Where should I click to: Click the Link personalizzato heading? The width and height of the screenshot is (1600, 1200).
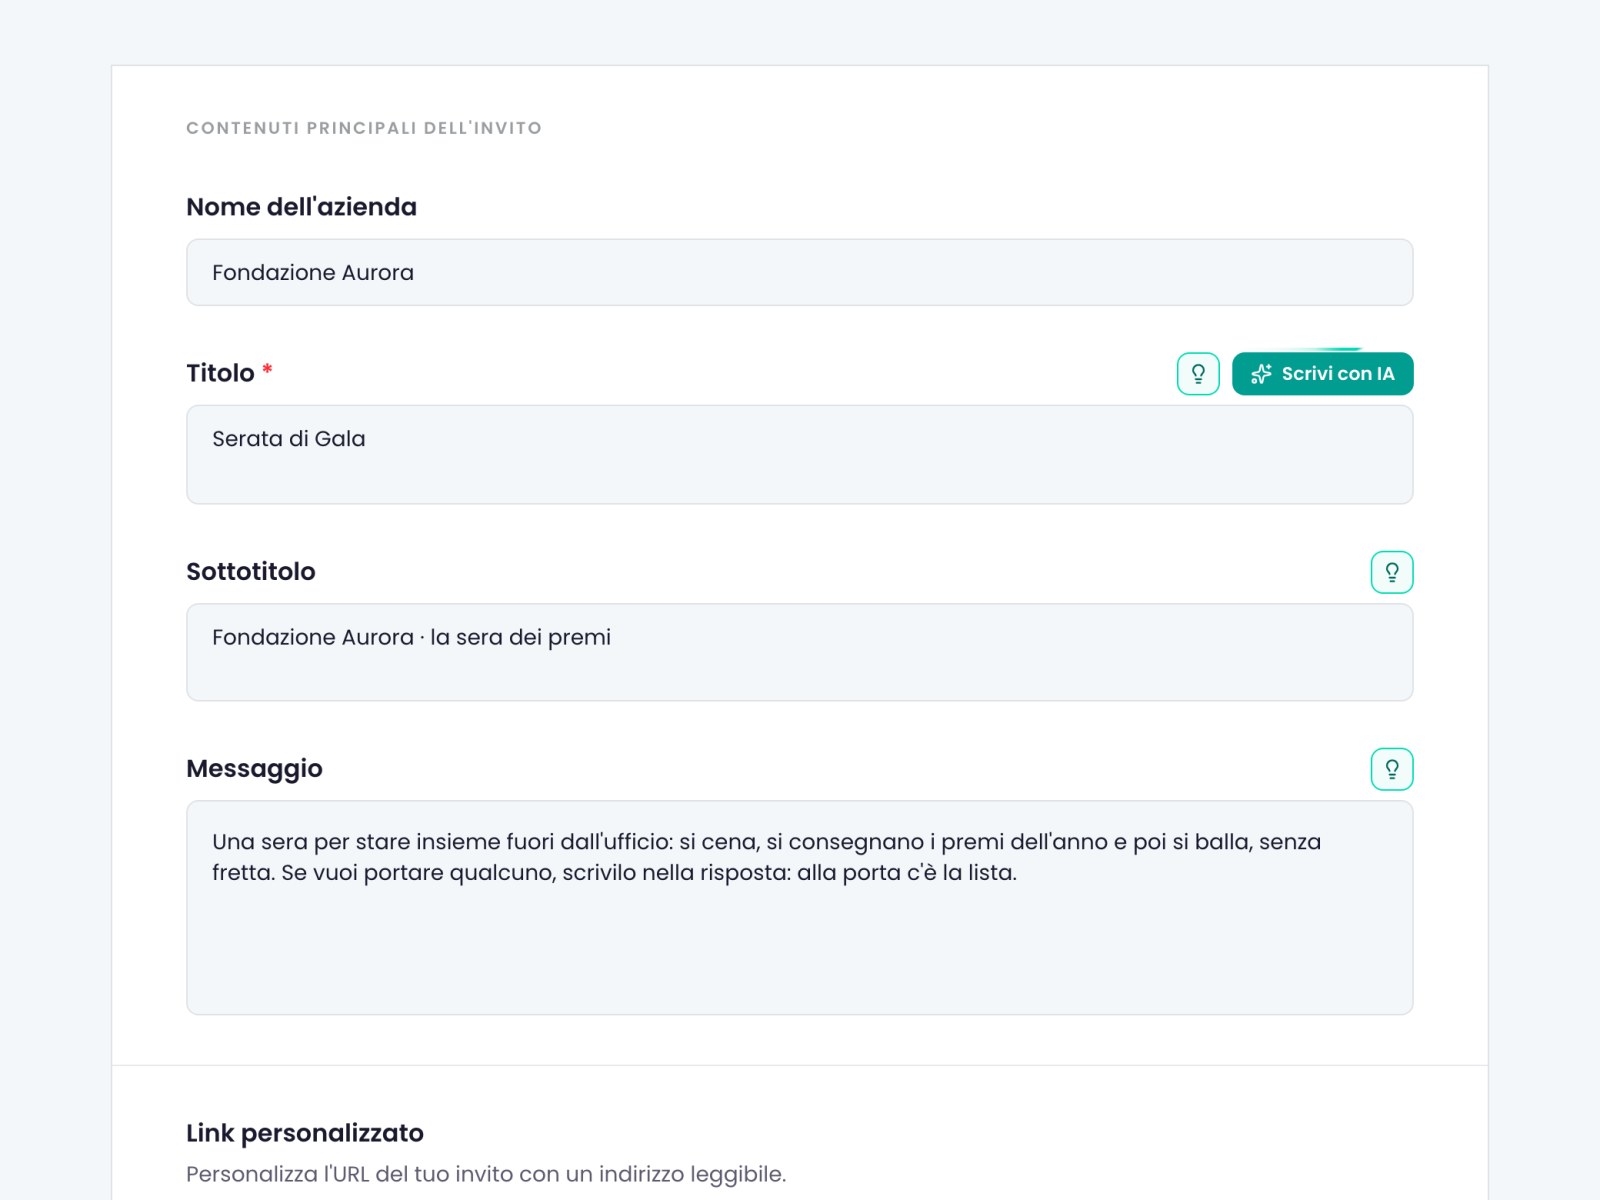coord(305,1133)
